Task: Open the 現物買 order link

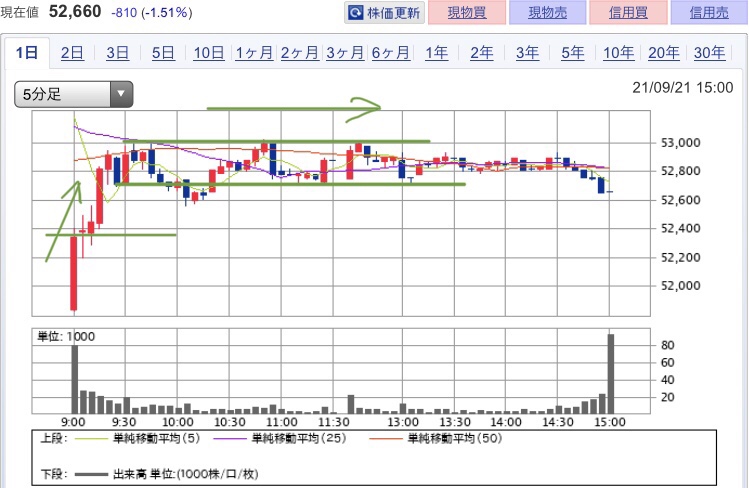Action: coord(467,12)
